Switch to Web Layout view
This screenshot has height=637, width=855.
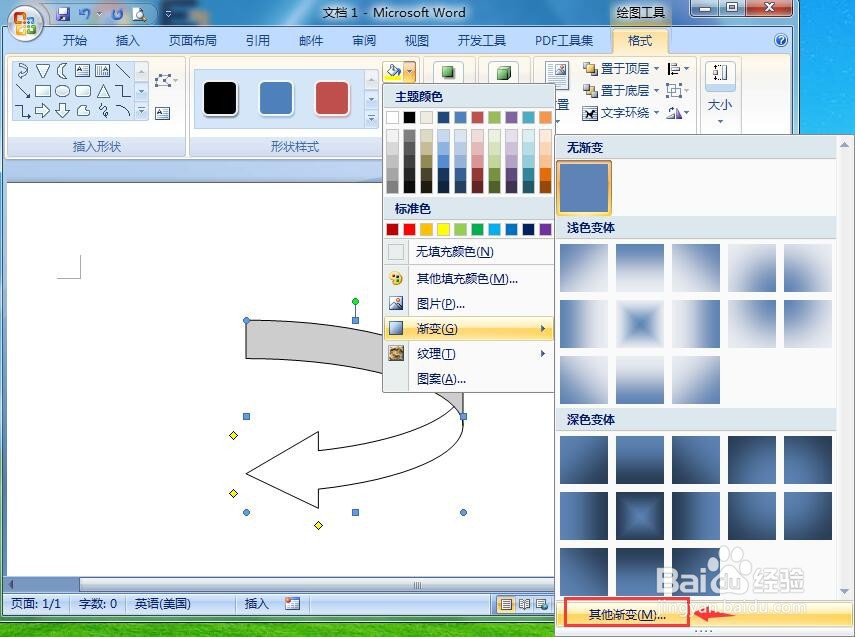click(x=541, y=604)
